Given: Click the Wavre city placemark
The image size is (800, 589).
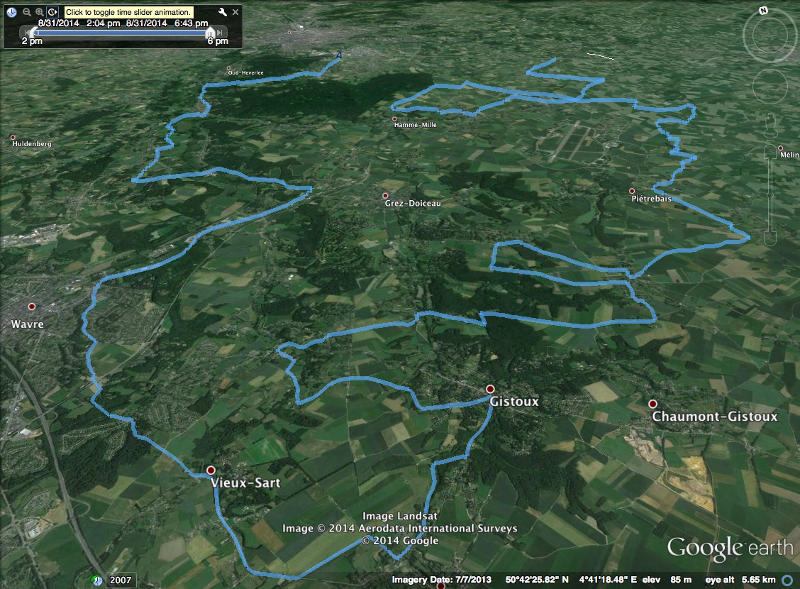Looking at the screenshot, I should (x=31, y=307).
